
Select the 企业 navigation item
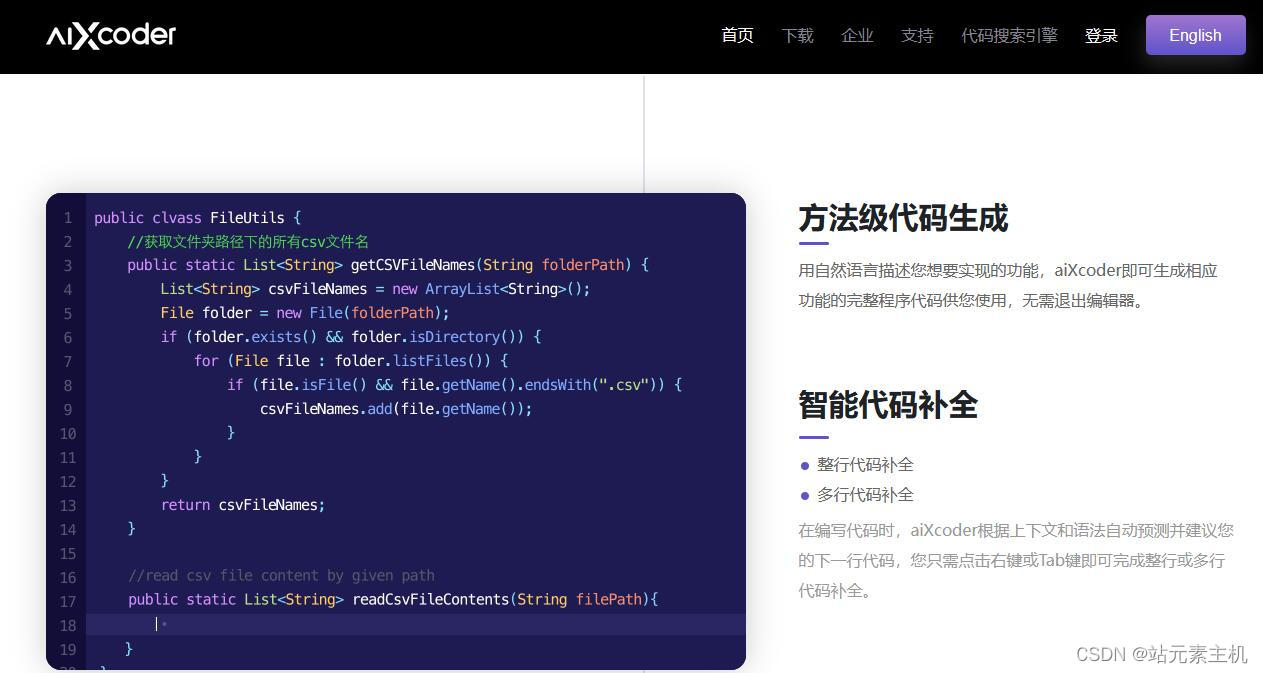pos(857,35)
